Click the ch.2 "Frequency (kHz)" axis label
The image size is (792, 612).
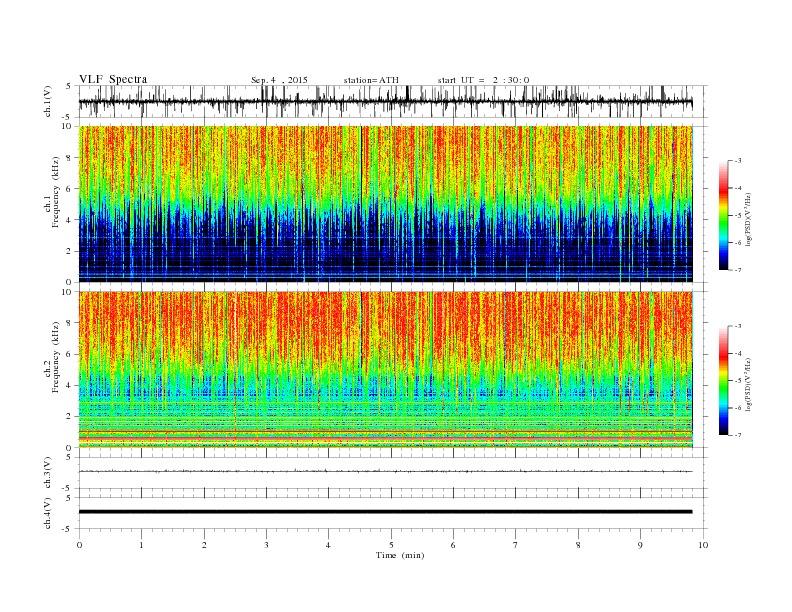[x=56, y=358]
